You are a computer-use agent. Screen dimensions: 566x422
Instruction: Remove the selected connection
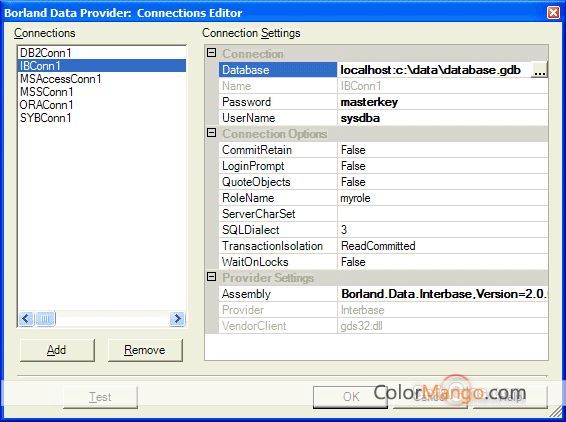click(145, 350)
